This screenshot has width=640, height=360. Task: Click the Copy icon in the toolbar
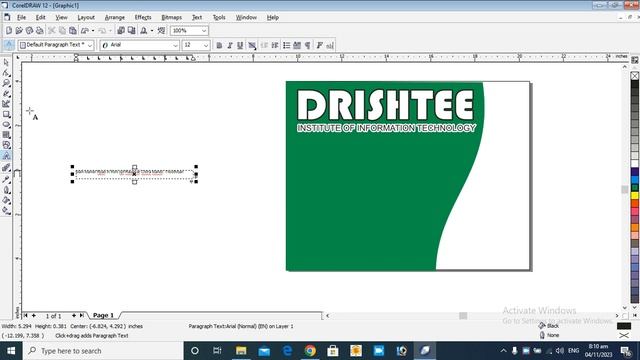tap(62, 31)
